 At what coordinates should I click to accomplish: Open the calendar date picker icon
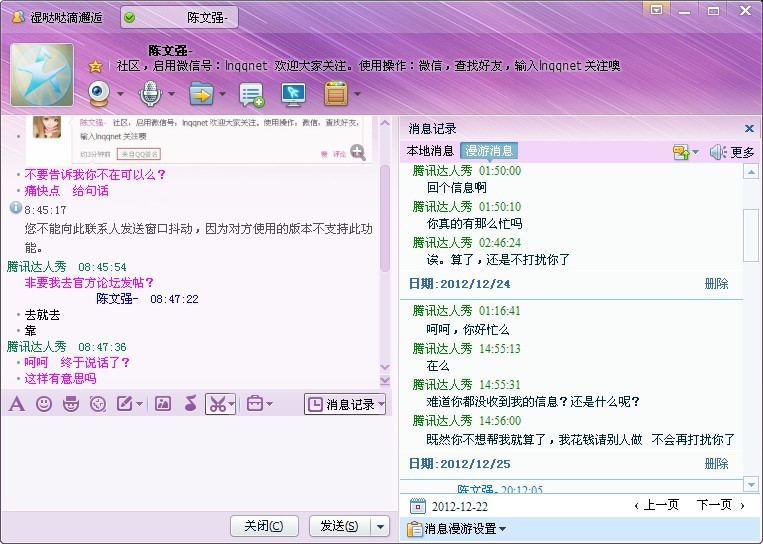tap(418, 506)
